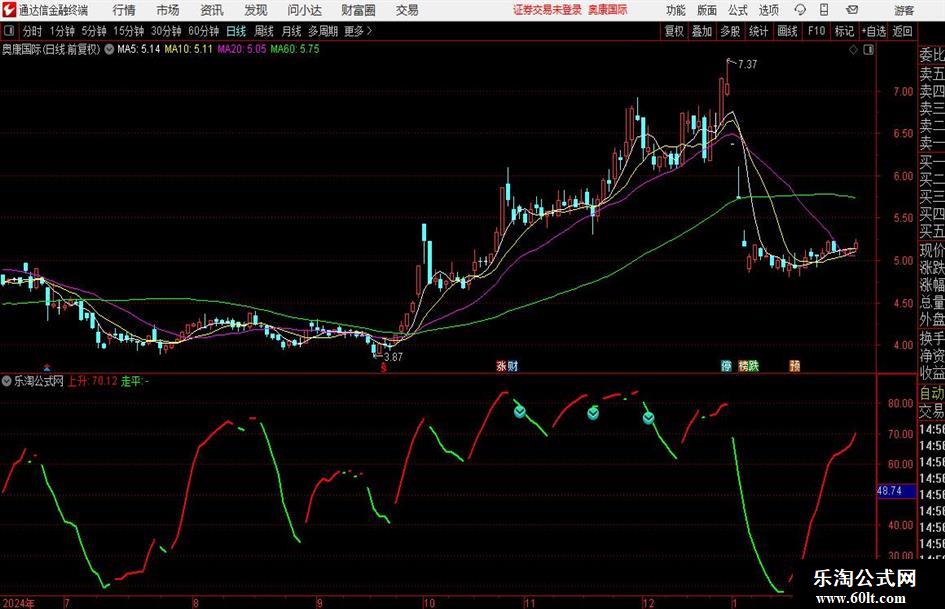Expand 更多 period options chevron
Screen dimensions: 945x609
point(359,31)
